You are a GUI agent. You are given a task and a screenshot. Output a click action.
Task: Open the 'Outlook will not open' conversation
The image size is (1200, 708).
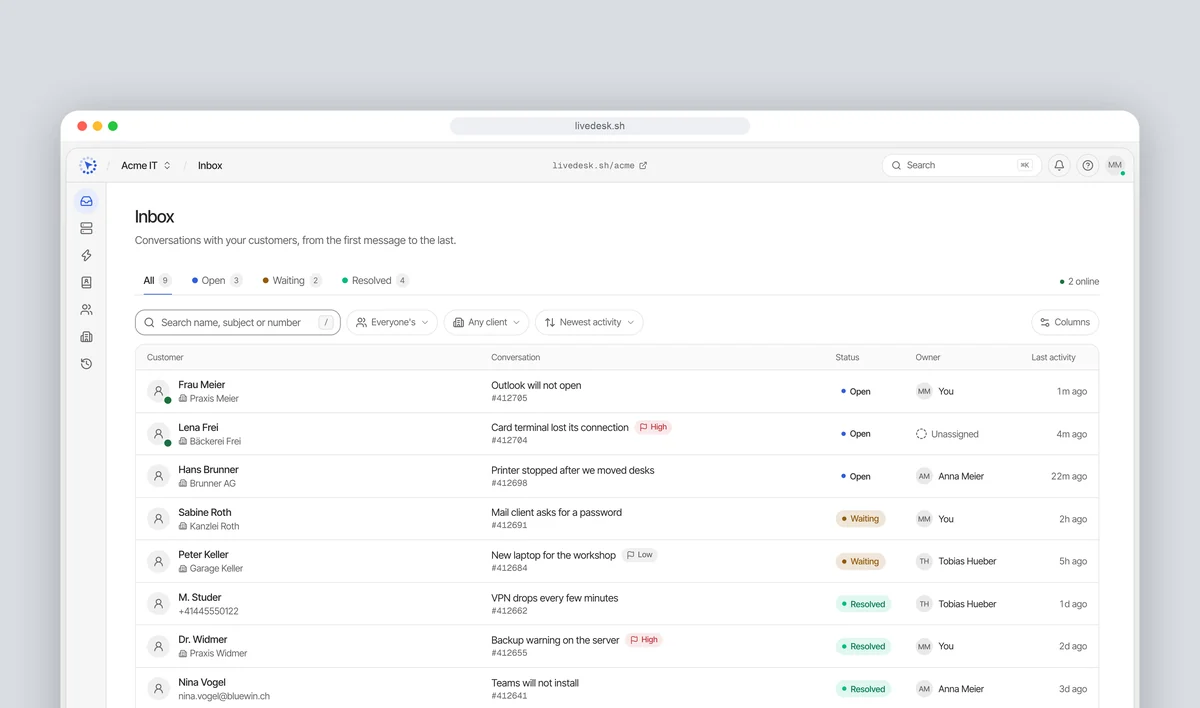coord(536,385)
